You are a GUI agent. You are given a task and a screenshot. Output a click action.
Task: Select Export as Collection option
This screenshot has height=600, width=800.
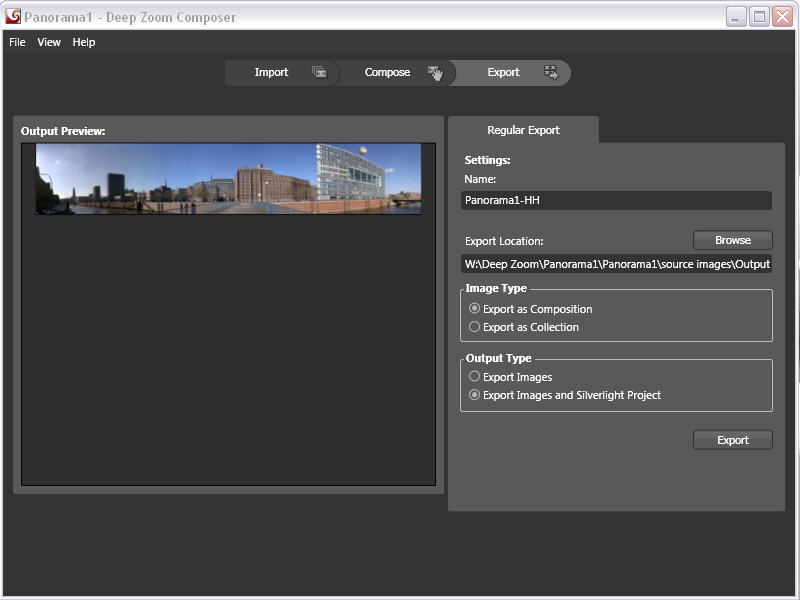point(475,327)
